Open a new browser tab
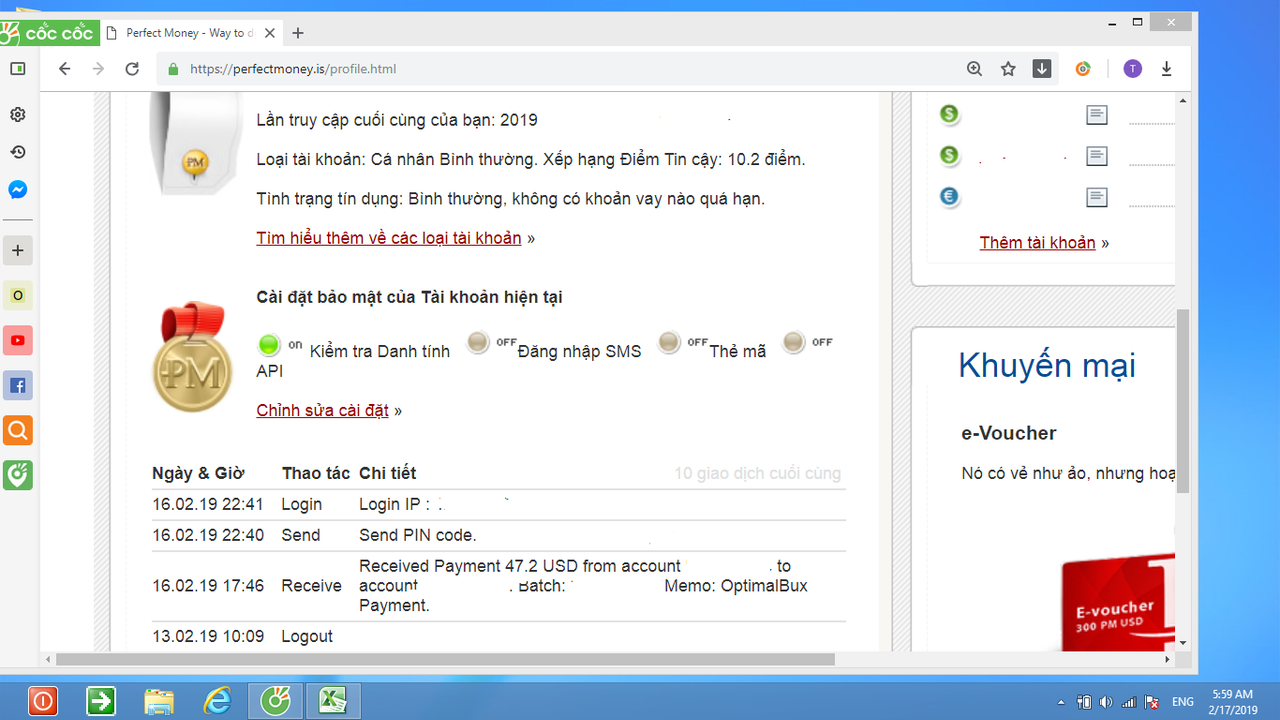Image resolution: width=1280 pixels, height=720 pixels. (x=298, y=33)
